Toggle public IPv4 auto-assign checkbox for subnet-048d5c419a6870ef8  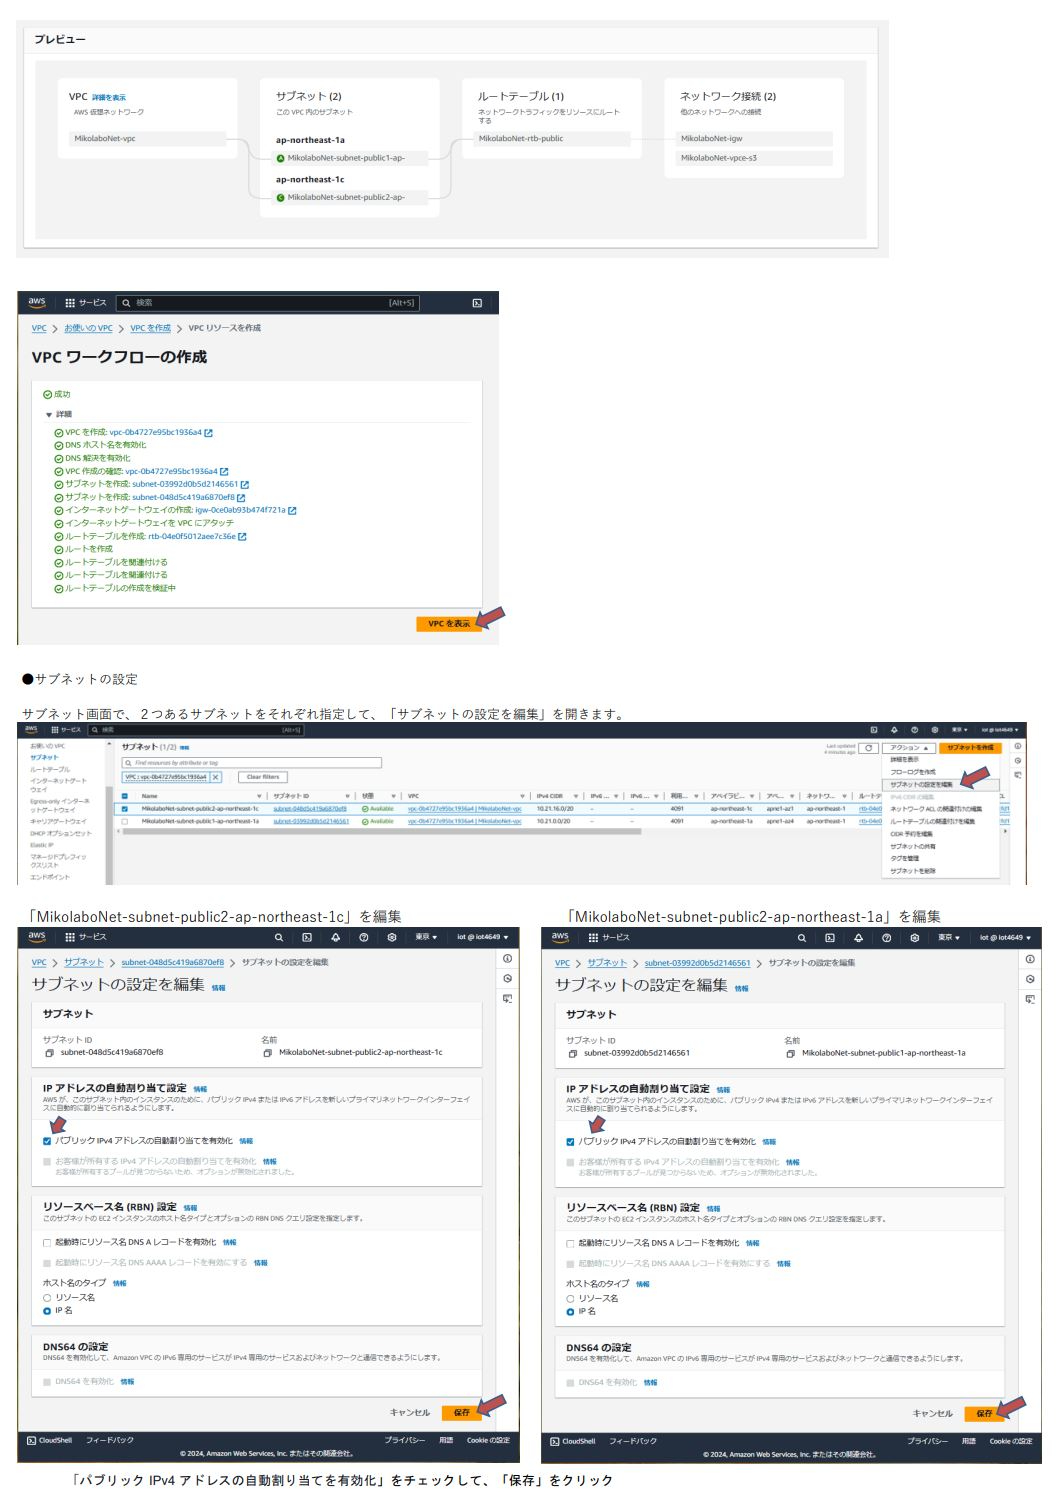click(47, 1141)
